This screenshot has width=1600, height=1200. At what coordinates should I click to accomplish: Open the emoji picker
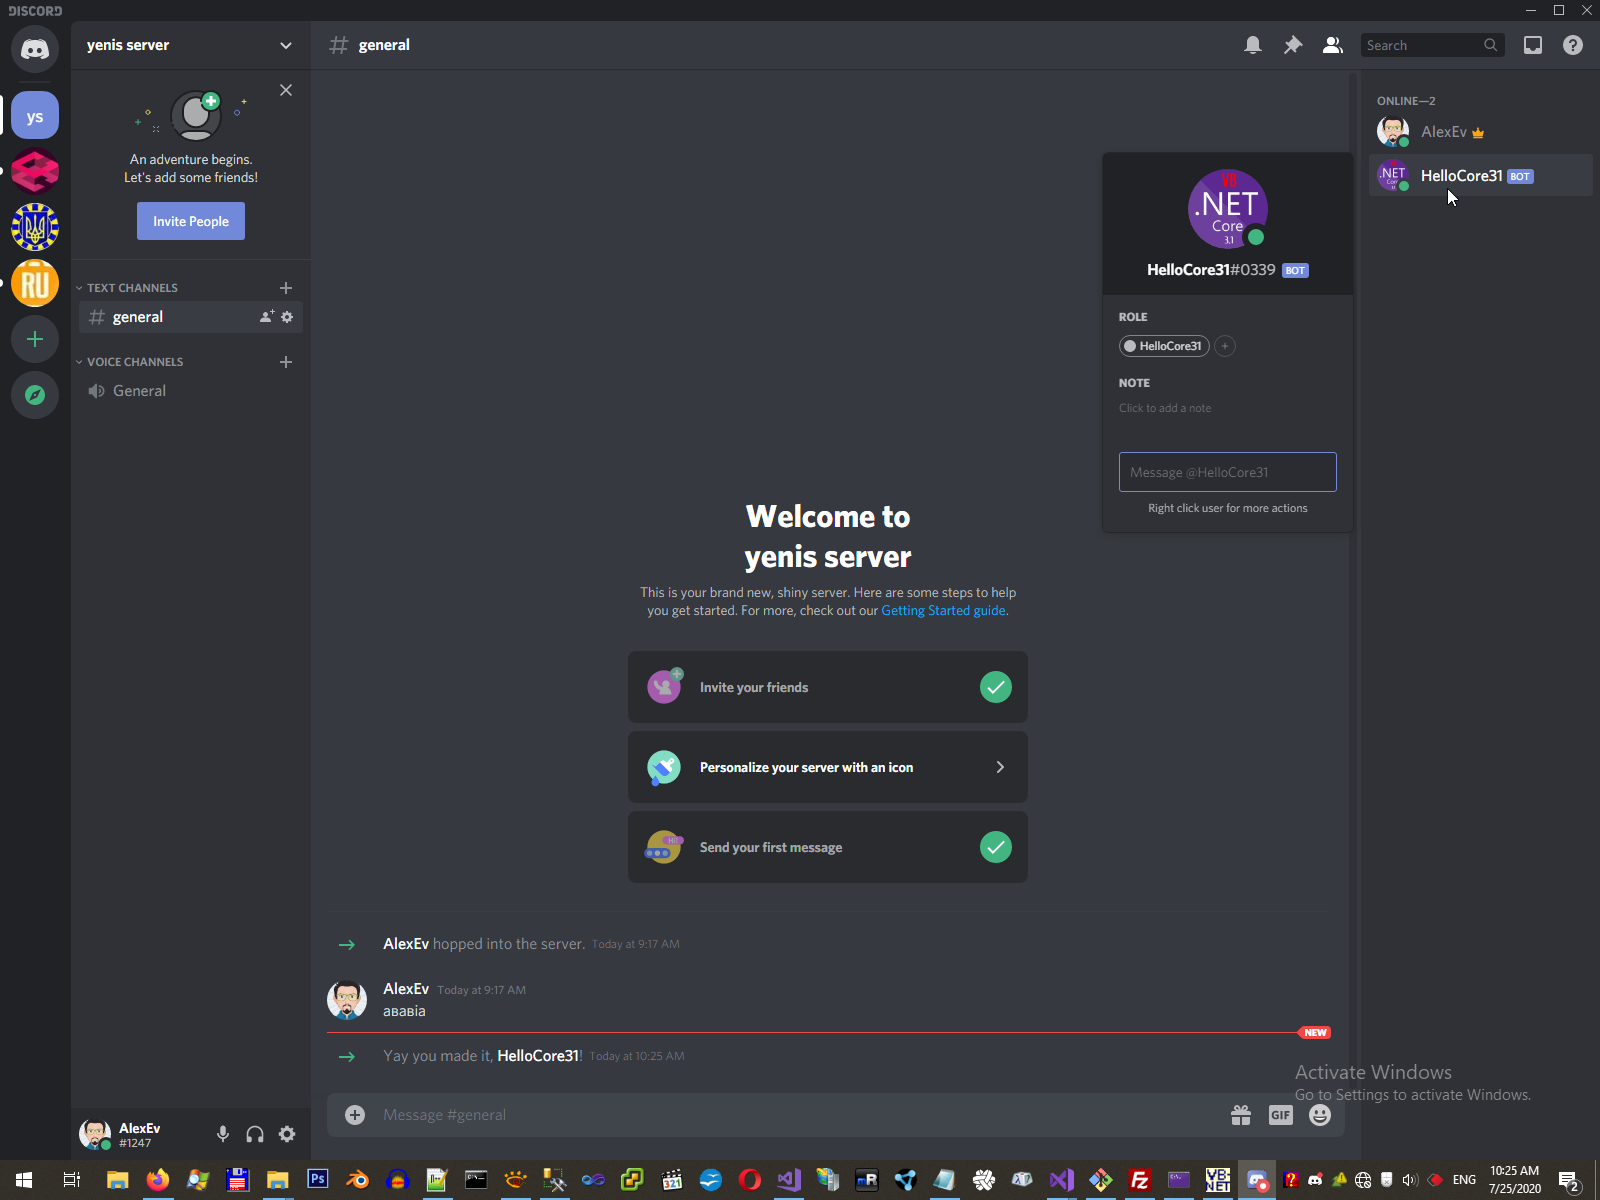click(x=1320, y=1115)
